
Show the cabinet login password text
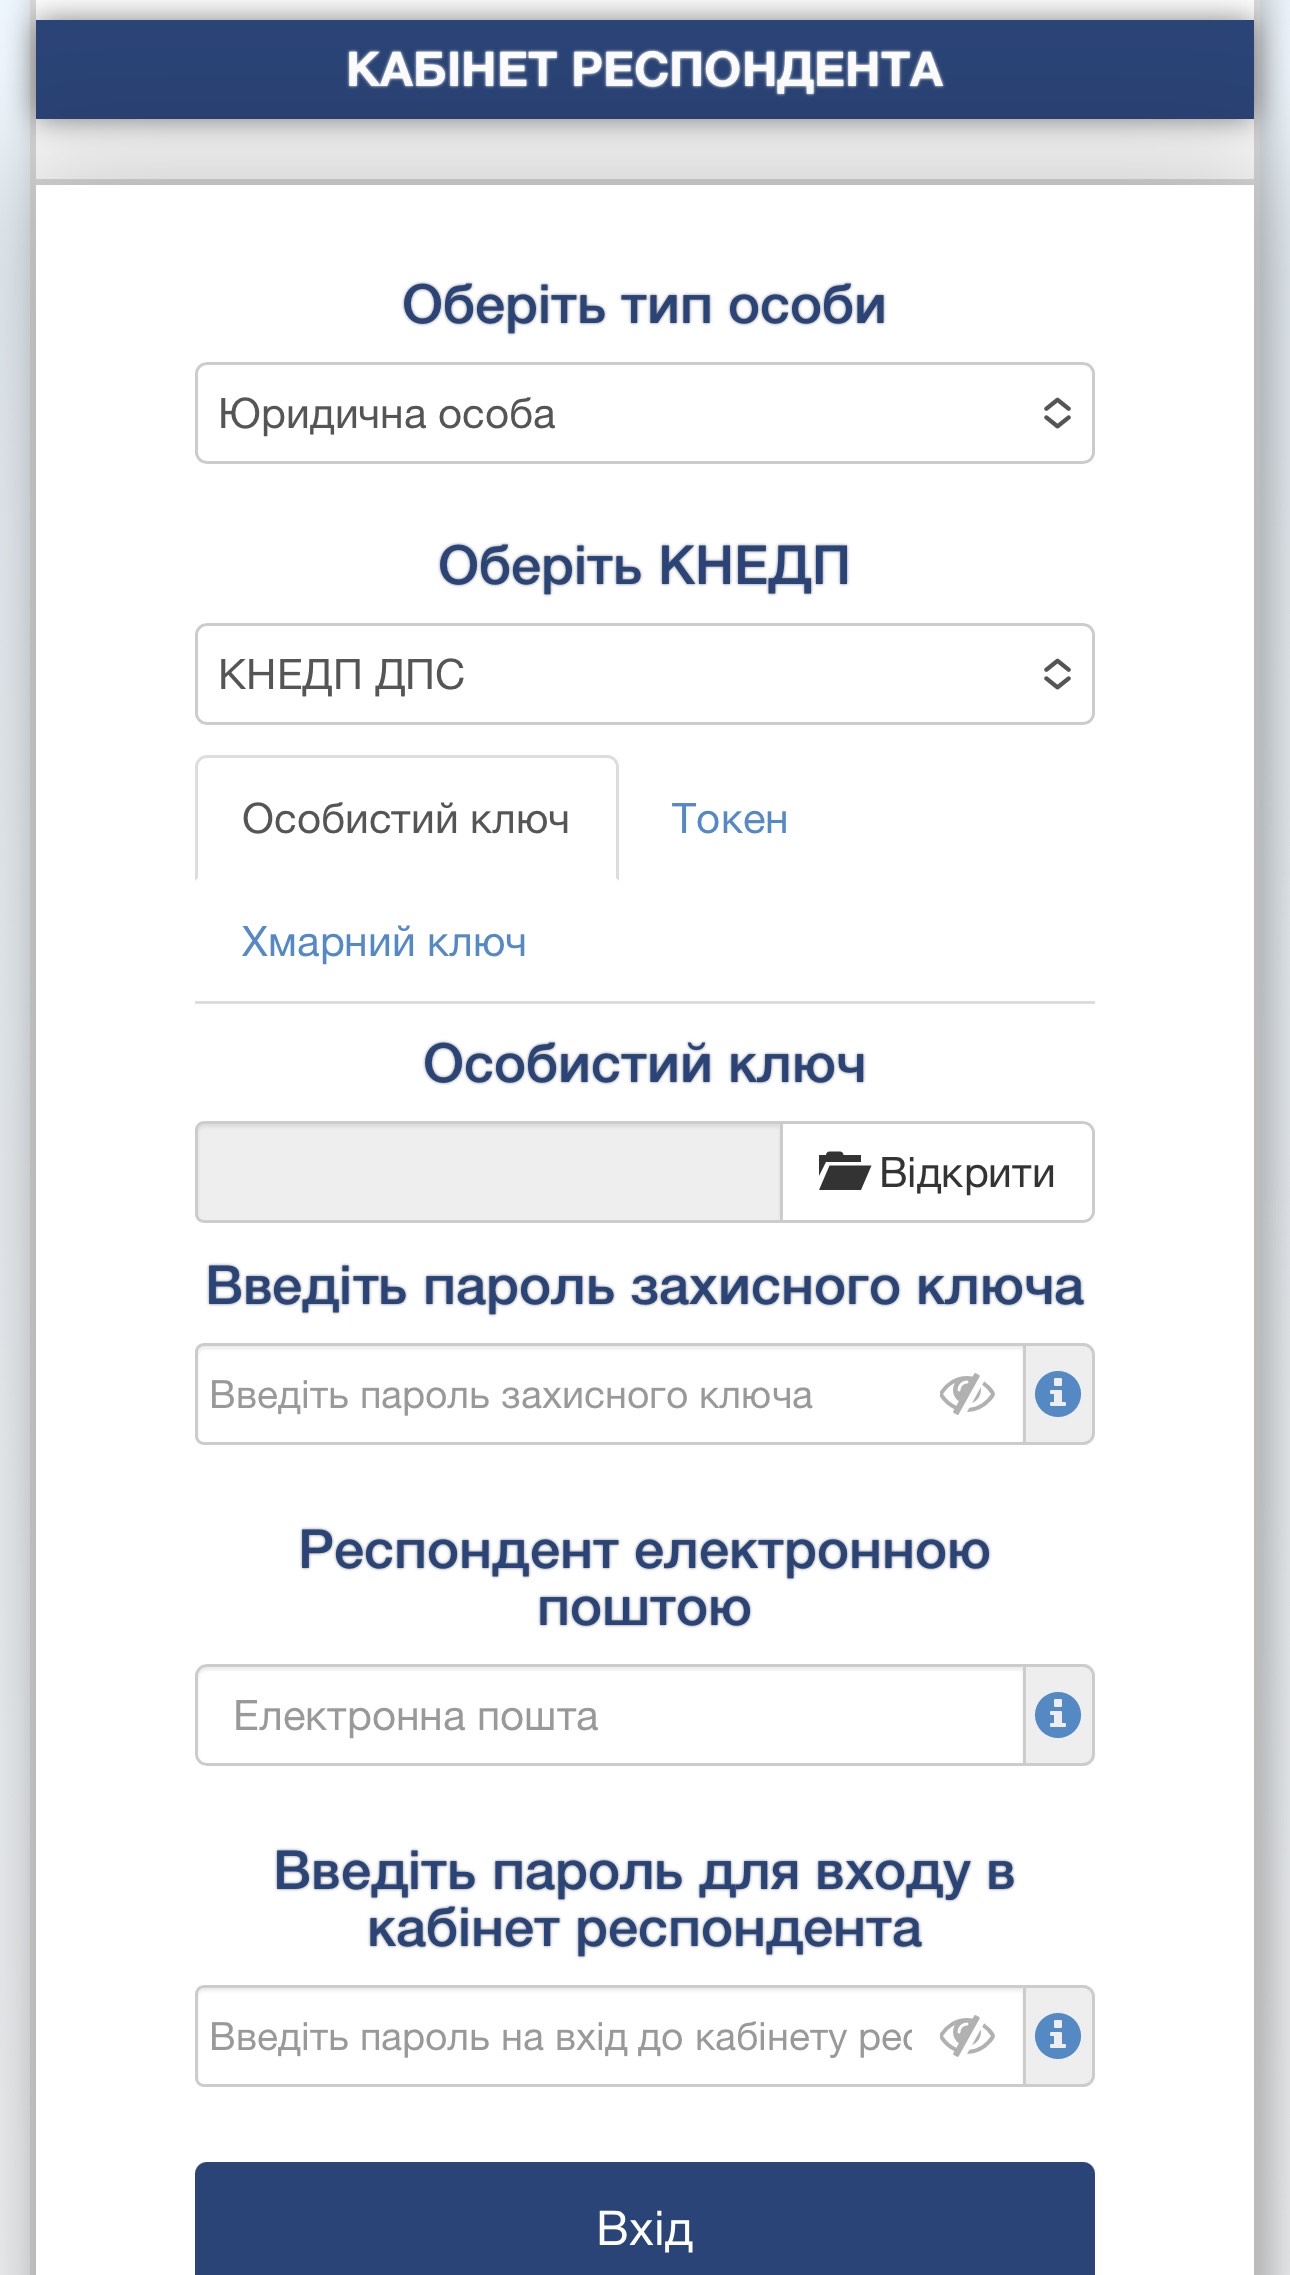[967, 2036]
